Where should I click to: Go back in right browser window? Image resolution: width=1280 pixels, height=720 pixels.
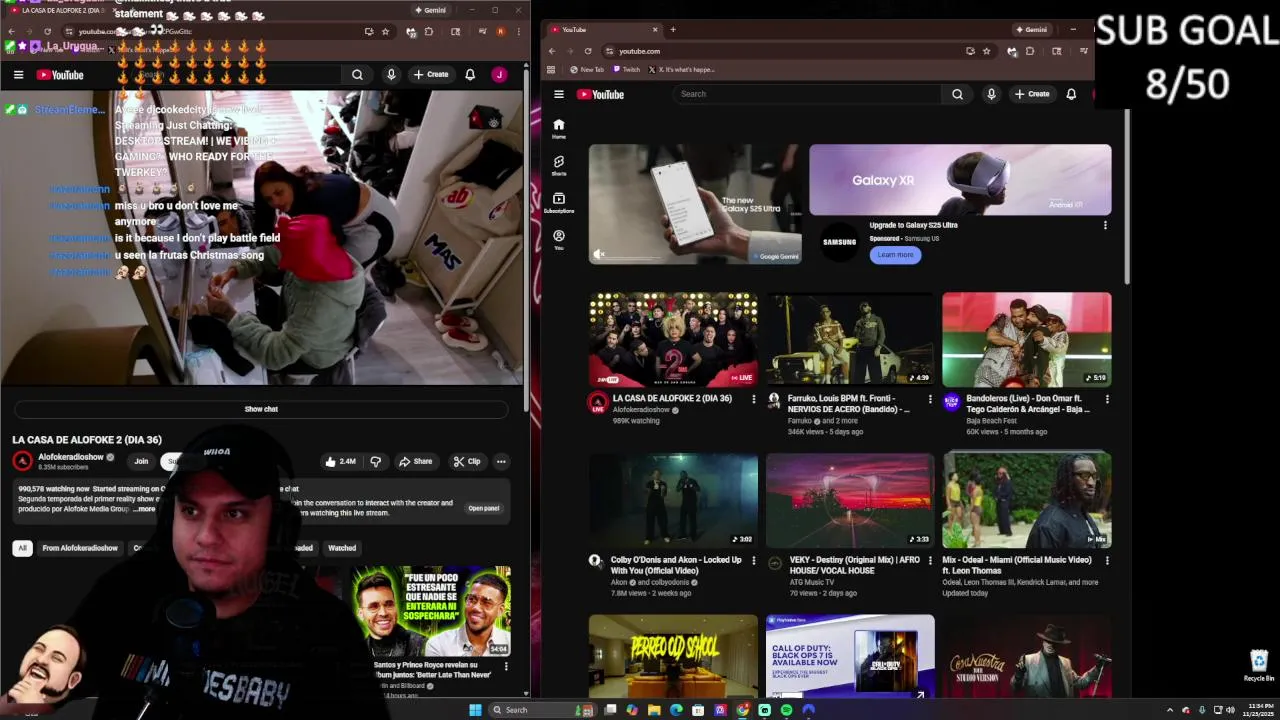tap(551, 51)
